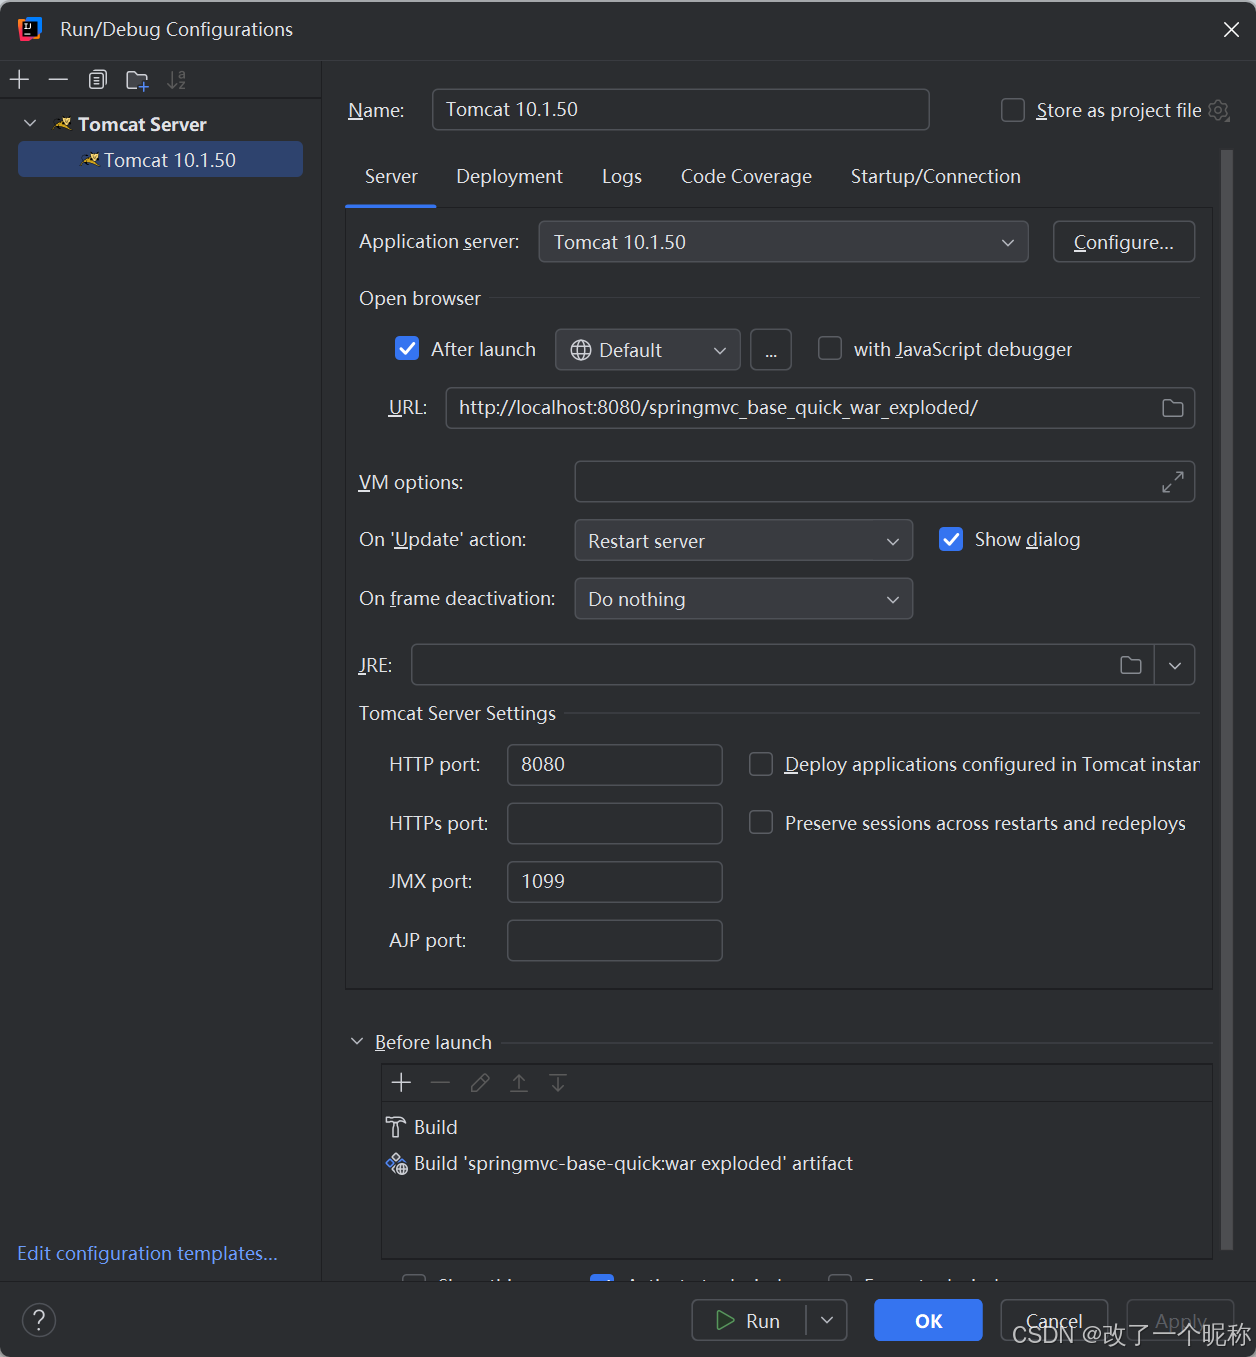Remove the Before launch task
Image resolution: width=1256 pixels, height=1357 pixels.
coord(440,1083)
